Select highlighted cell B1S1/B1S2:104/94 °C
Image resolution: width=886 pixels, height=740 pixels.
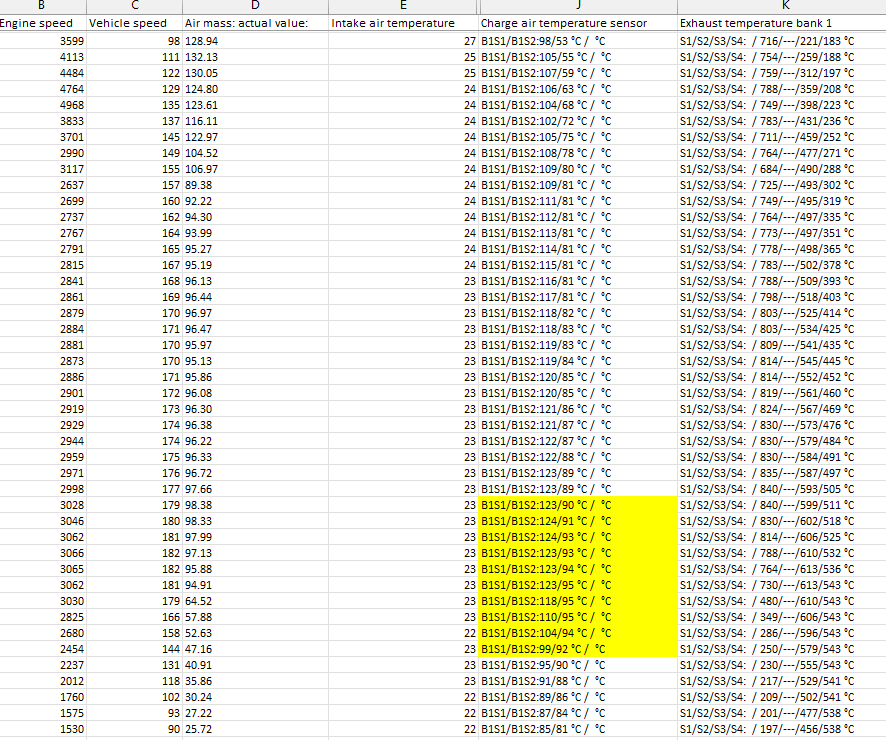tap(578, 633)
